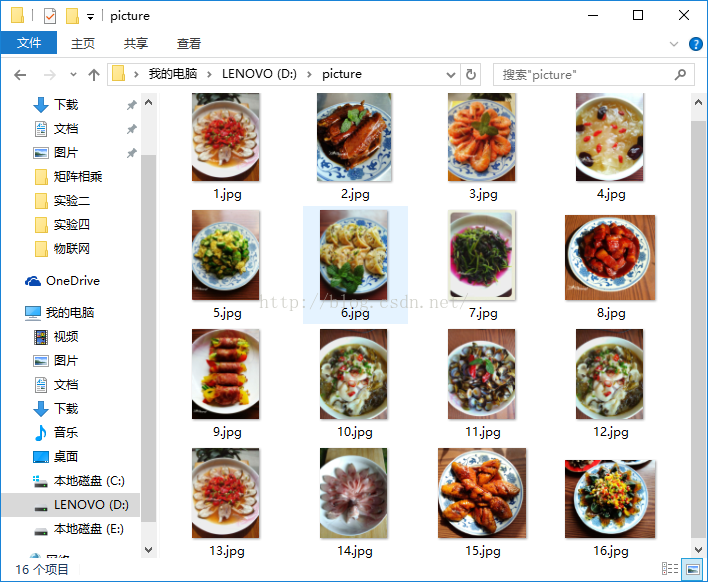Select the 5.jpg thumbnail
The width and height of the screenshot is (708, 582).
(225, 255)
